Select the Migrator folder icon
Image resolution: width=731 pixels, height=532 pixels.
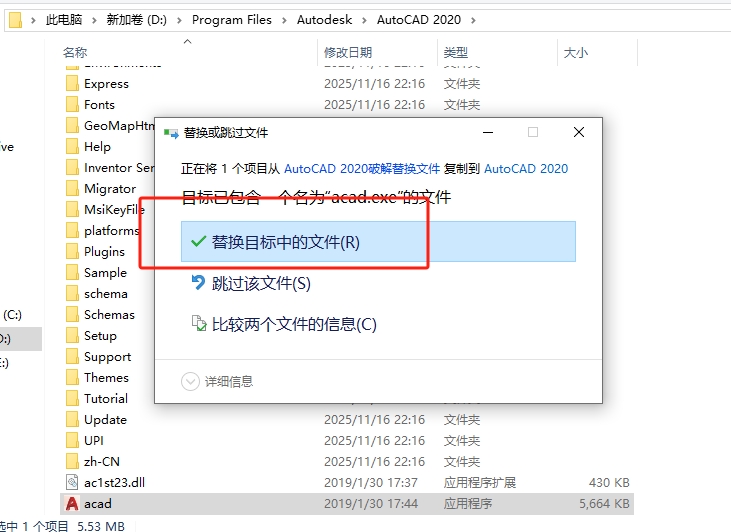[72, 189]
